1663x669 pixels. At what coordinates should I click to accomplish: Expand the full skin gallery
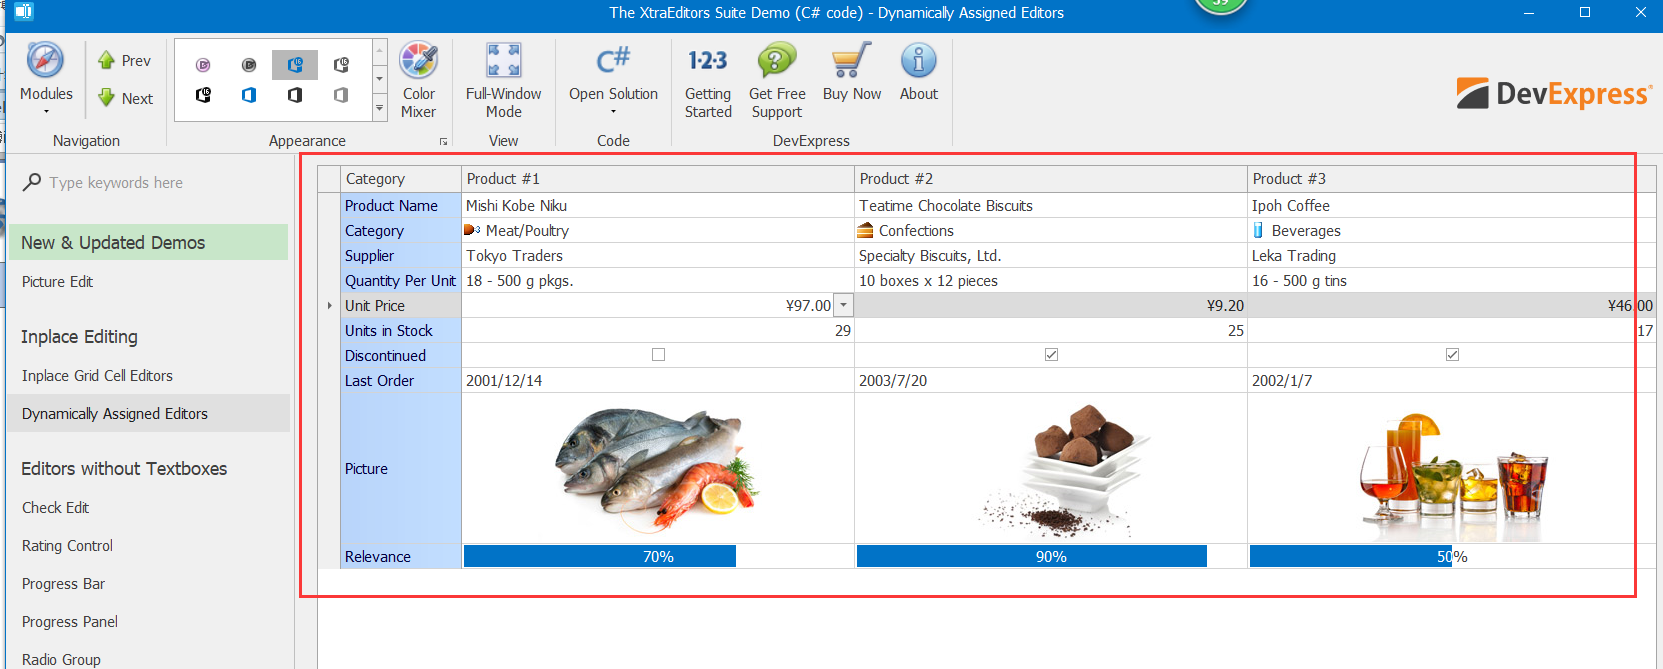(x=380, y=110)
